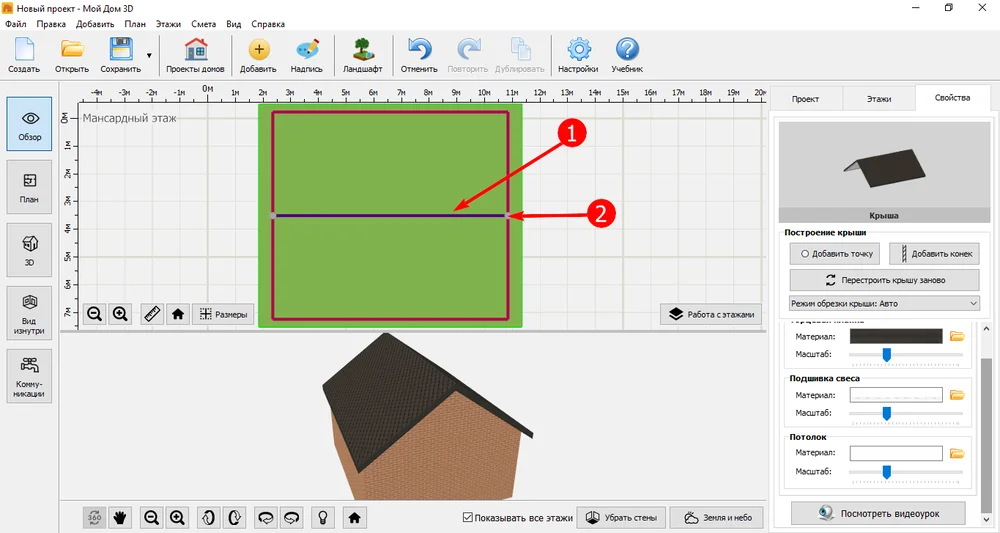Open the Вид menu
Image resolution: width=1000 pixels, height=533 pixels.
233,24
